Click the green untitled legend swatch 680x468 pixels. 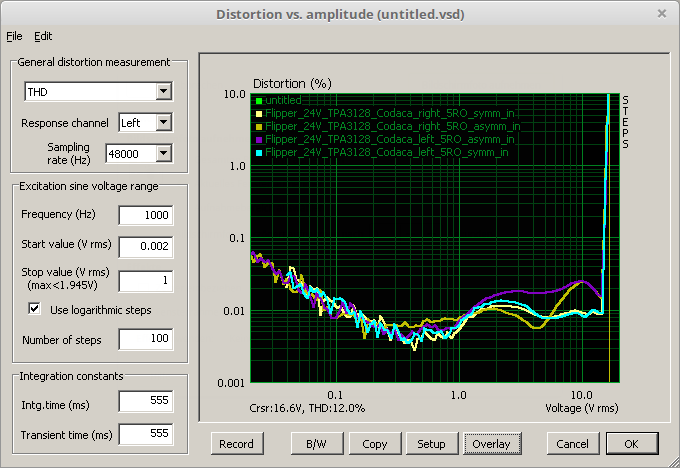(x=258, y=100)
